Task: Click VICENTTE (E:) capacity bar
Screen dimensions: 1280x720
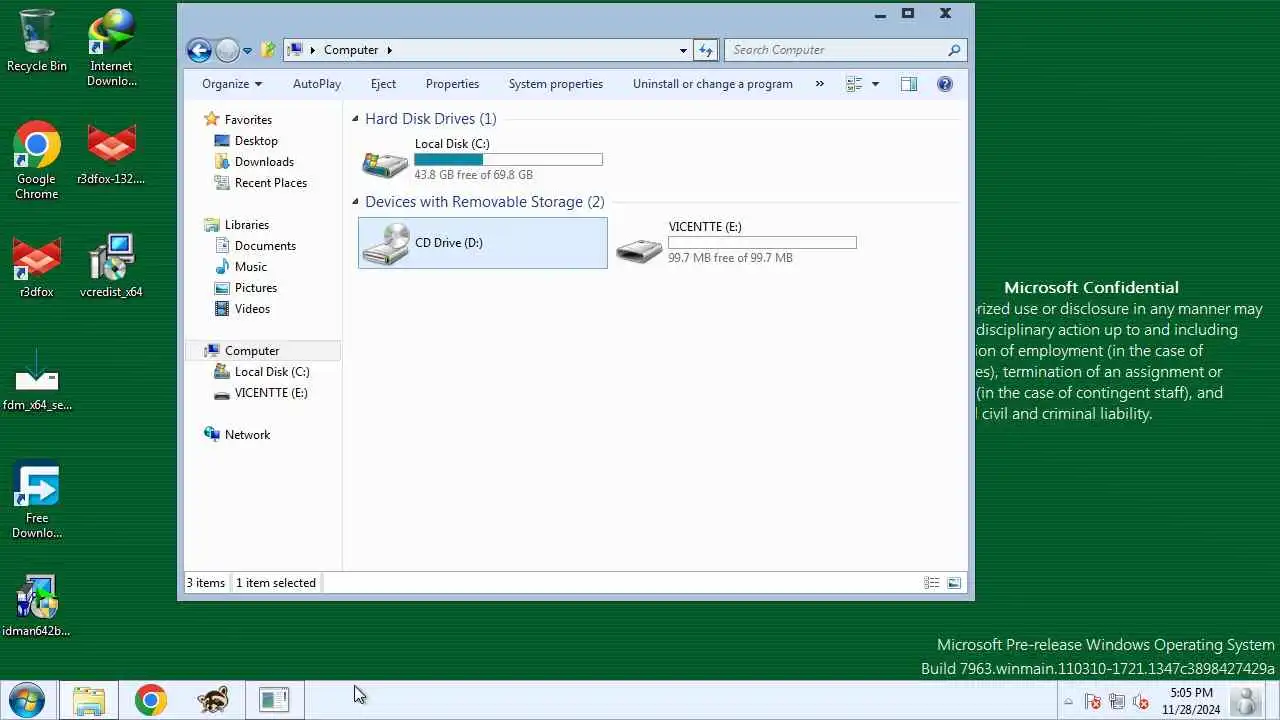Action: tap(762, 242)
